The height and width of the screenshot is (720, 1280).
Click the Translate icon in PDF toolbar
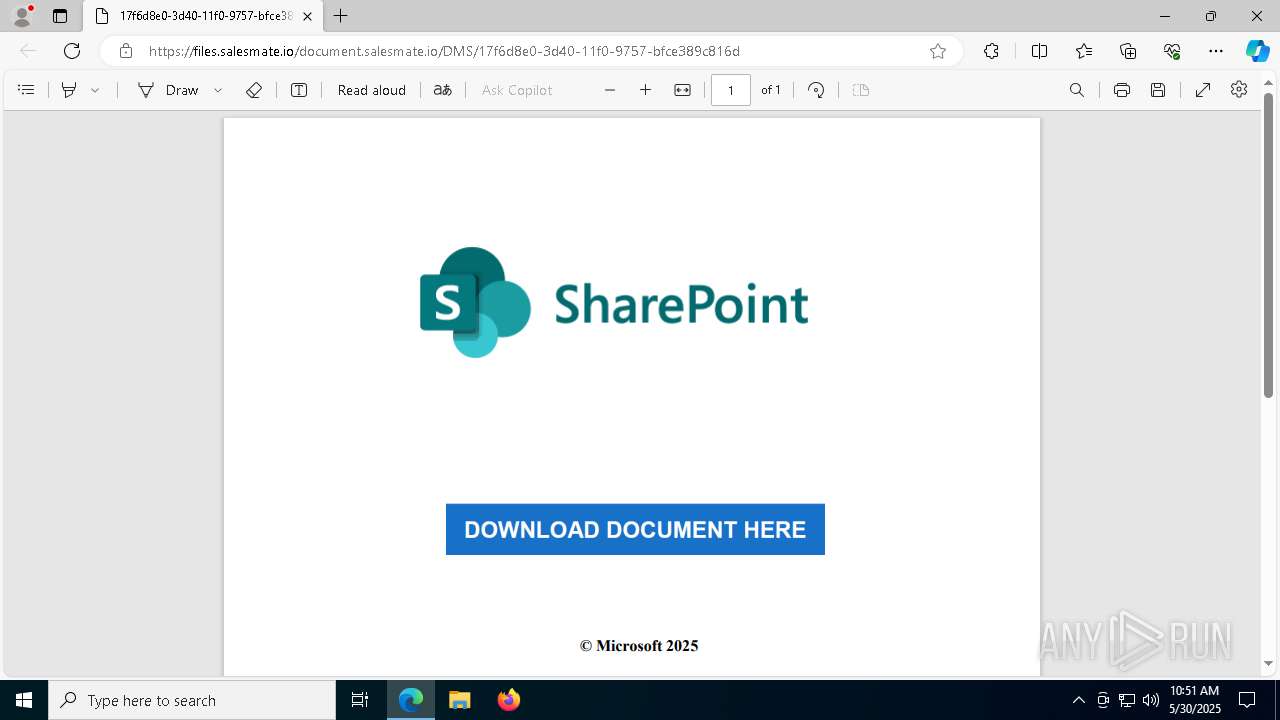(x=442, y=90)
